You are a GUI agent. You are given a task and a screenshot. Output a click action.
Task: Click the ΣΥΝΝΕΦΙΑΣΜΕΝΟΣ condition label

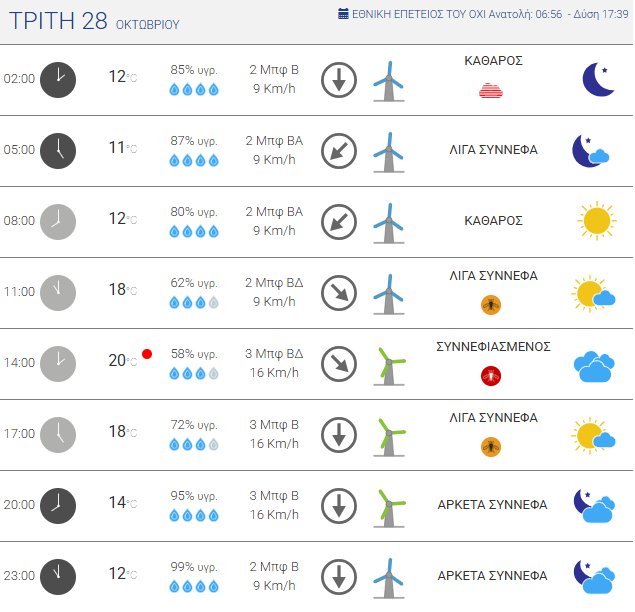click(x=494, y=346)
